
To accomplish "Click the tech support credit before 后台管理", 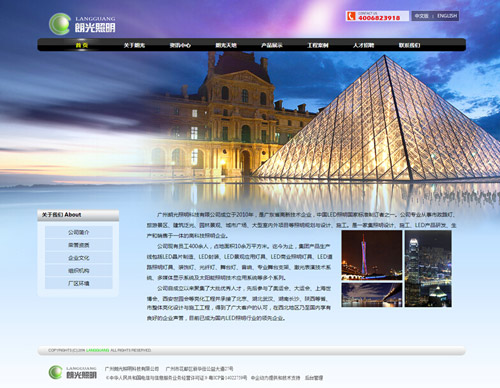I will (x=275, y=378).
